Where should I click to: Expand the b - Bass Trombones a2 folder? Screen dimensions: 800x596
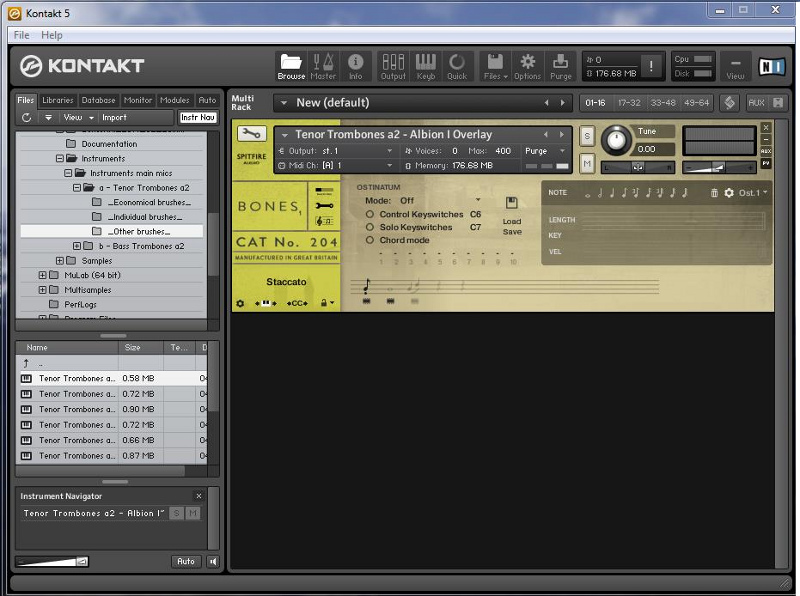coord(77,246)
